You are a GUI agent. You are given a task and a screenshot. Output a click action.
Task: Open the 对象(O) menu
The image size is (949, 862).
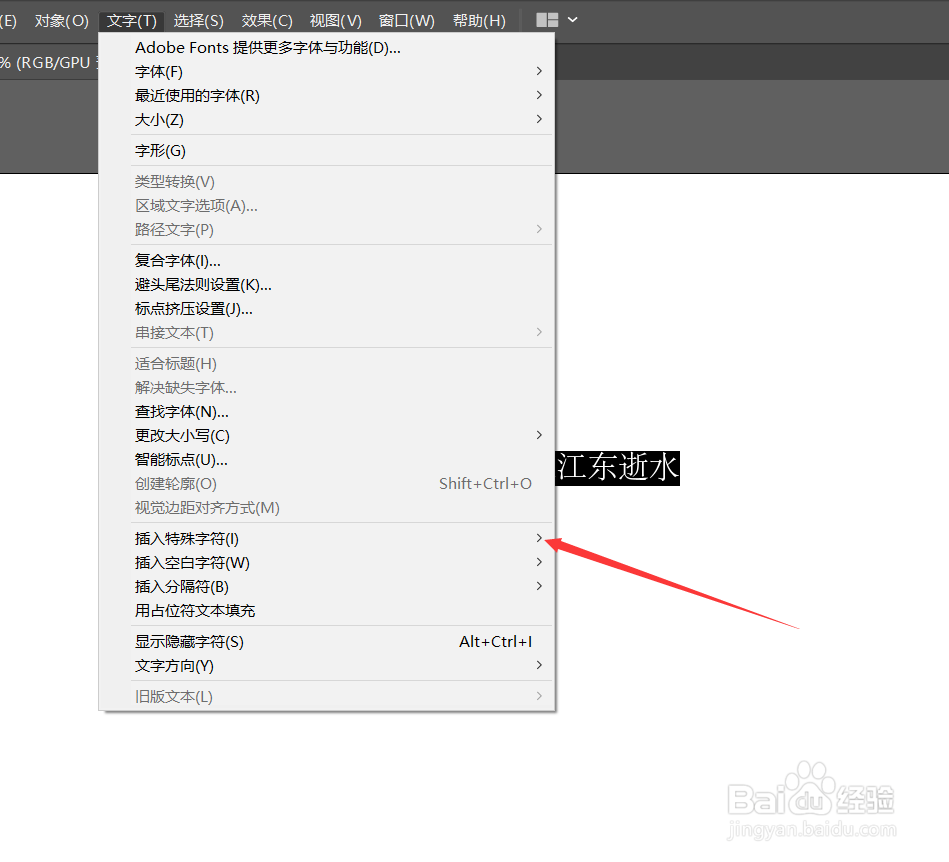(x=62, y=21)
